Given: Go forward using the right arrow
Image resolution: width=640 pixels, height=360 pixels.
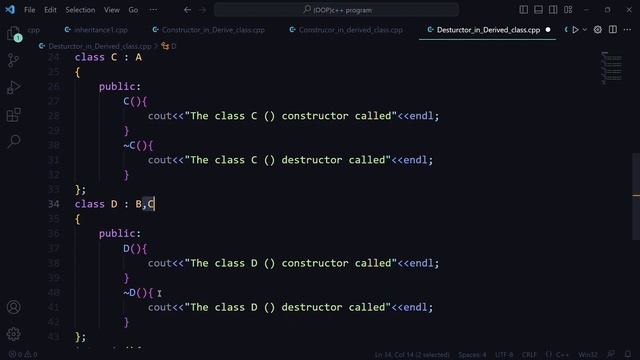Looking at the screenshot, I should [x=202, y=10].
